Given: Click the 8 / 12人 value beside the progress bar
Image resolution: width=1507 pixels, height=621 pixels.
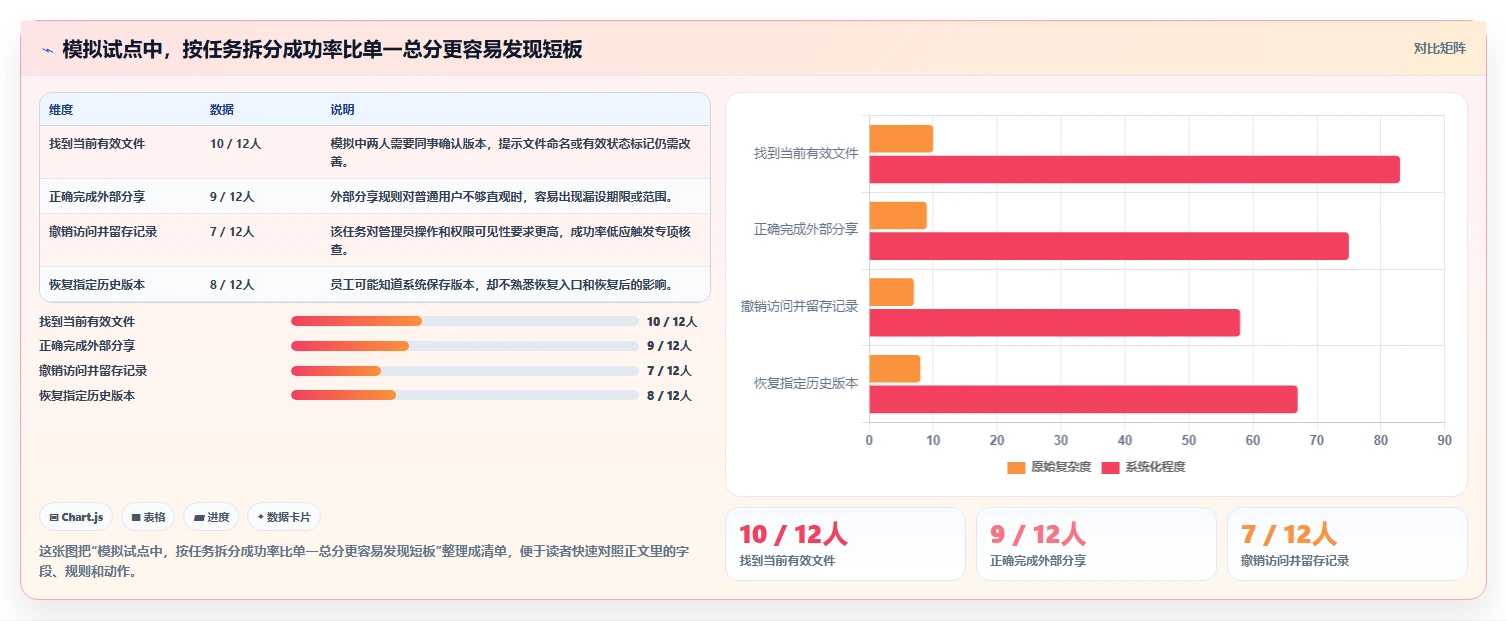Looking at the screenshot, I should click(669, 395).
